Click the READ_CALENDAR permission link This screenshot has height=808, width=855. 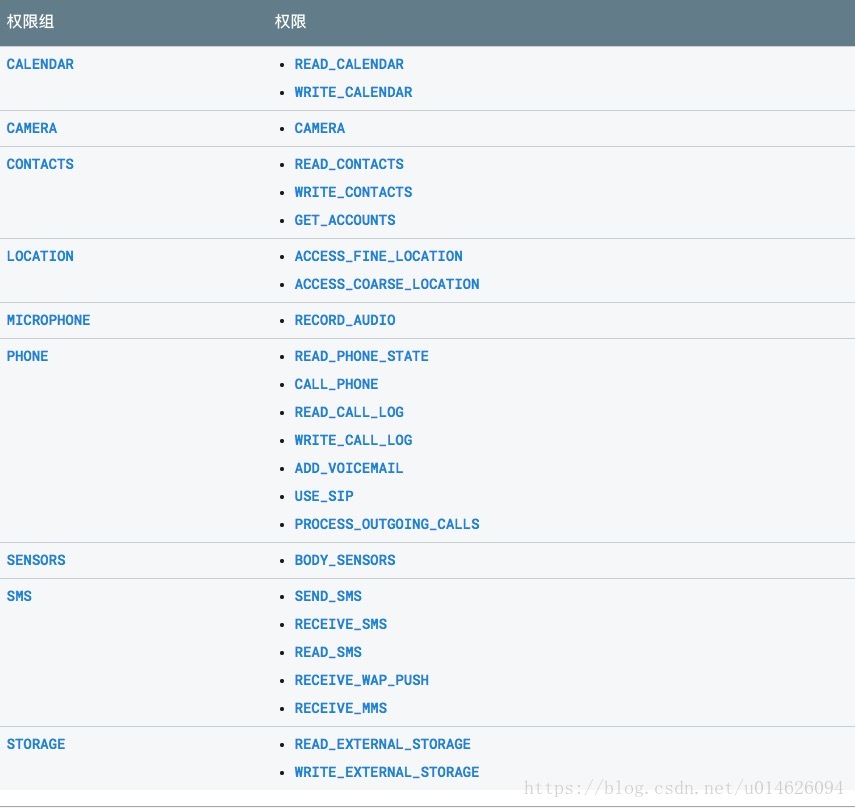pos(349,64)
